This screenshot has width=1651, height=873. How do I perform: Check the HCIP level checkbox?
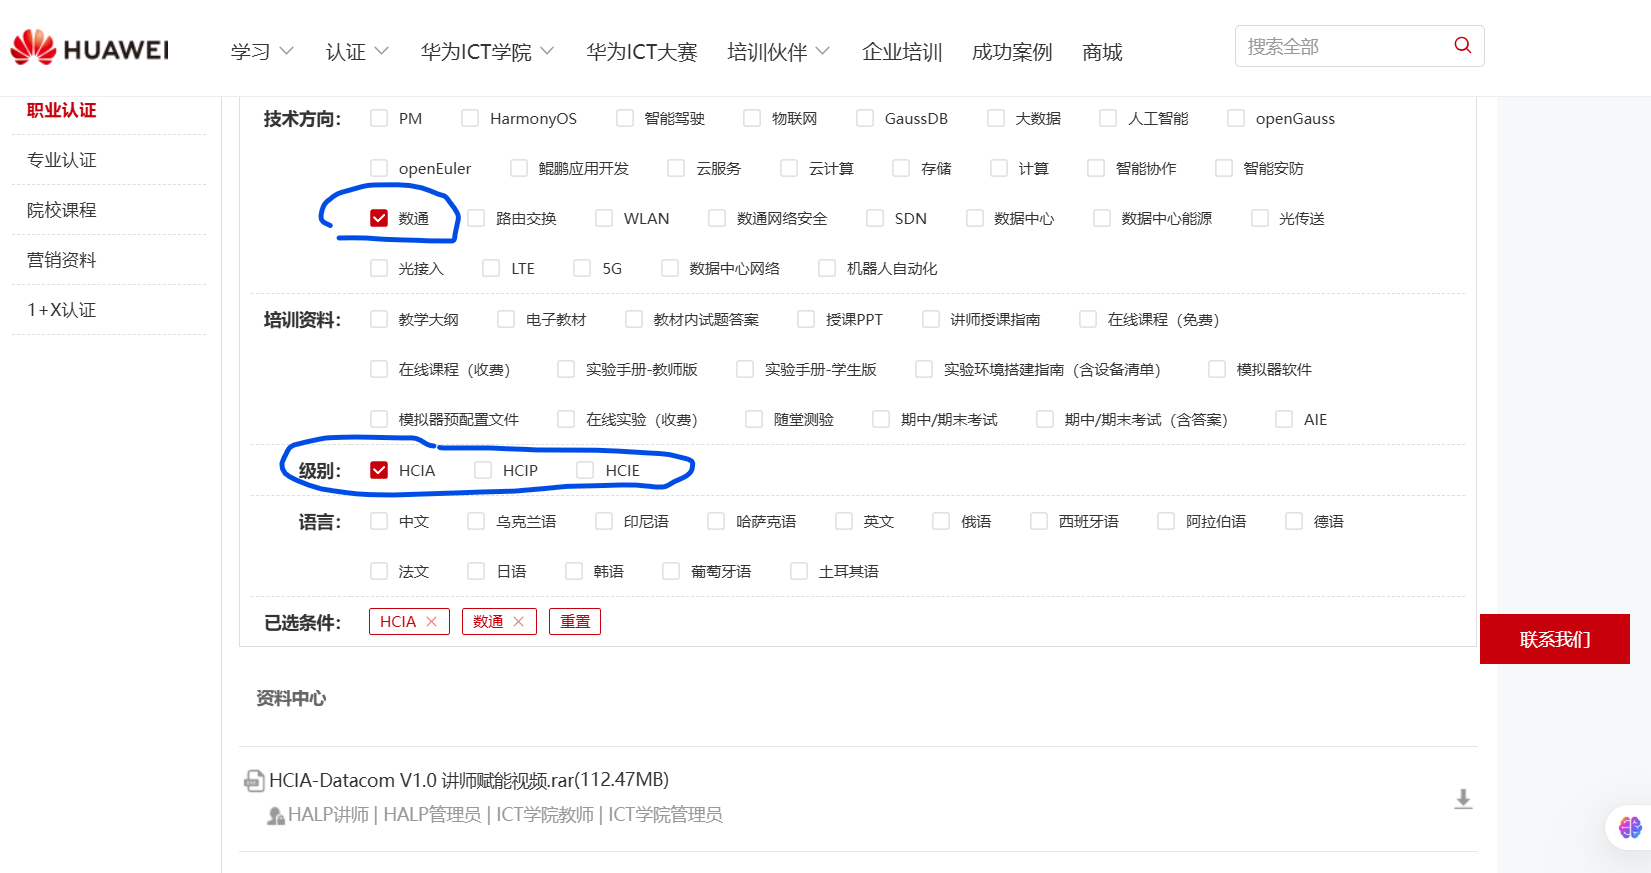click(483, 470)
